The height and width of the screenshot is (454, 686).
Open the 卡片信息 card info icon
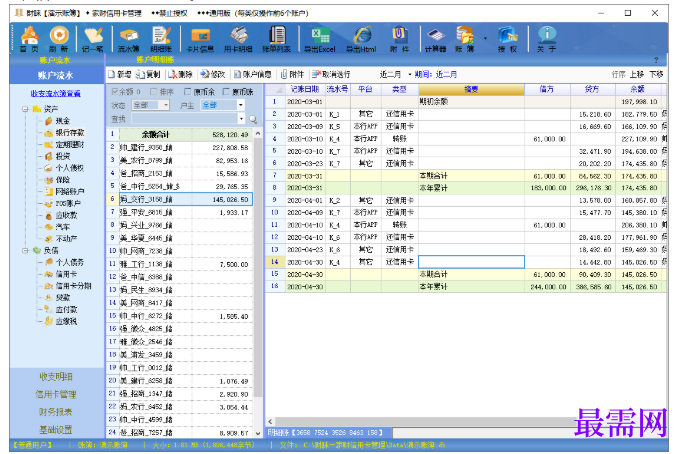200,39
